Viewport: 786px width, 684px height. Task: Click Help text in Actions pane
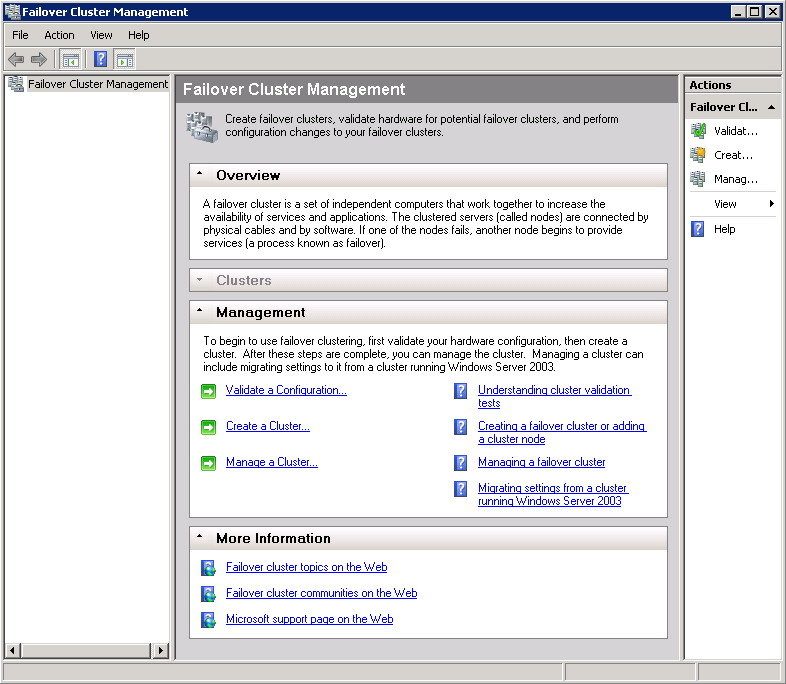pyautogui.click(x=724, y=230)
